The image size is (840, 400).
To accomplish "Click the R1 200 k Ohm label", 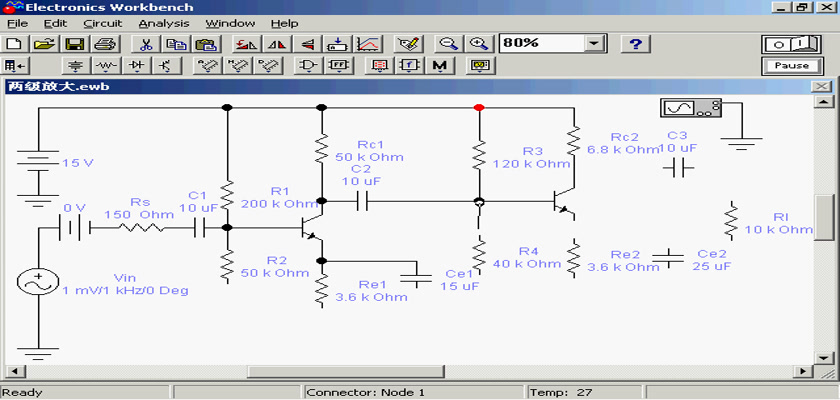I will tap(280, 197).
